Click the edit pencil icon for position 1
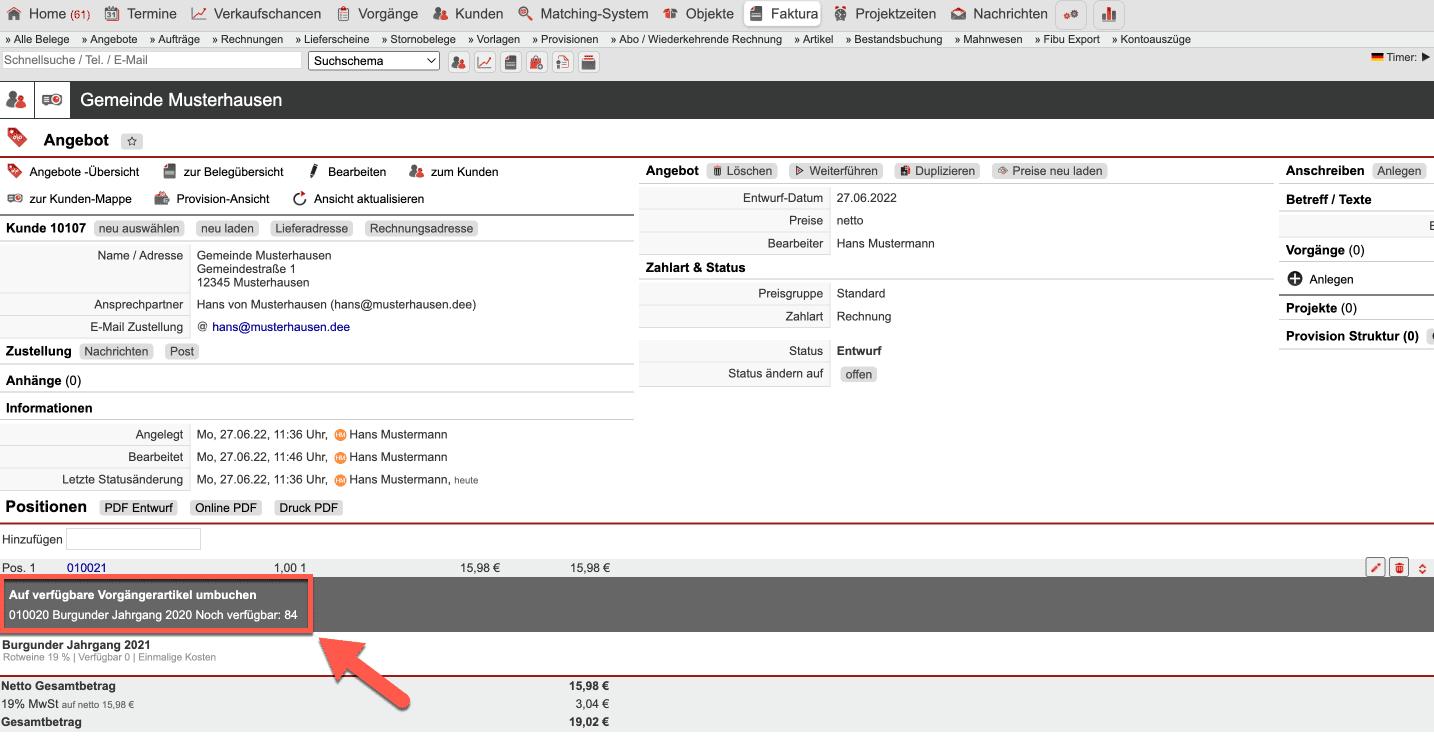Viewport: 1434px width, 737px height. (1376, 568)
